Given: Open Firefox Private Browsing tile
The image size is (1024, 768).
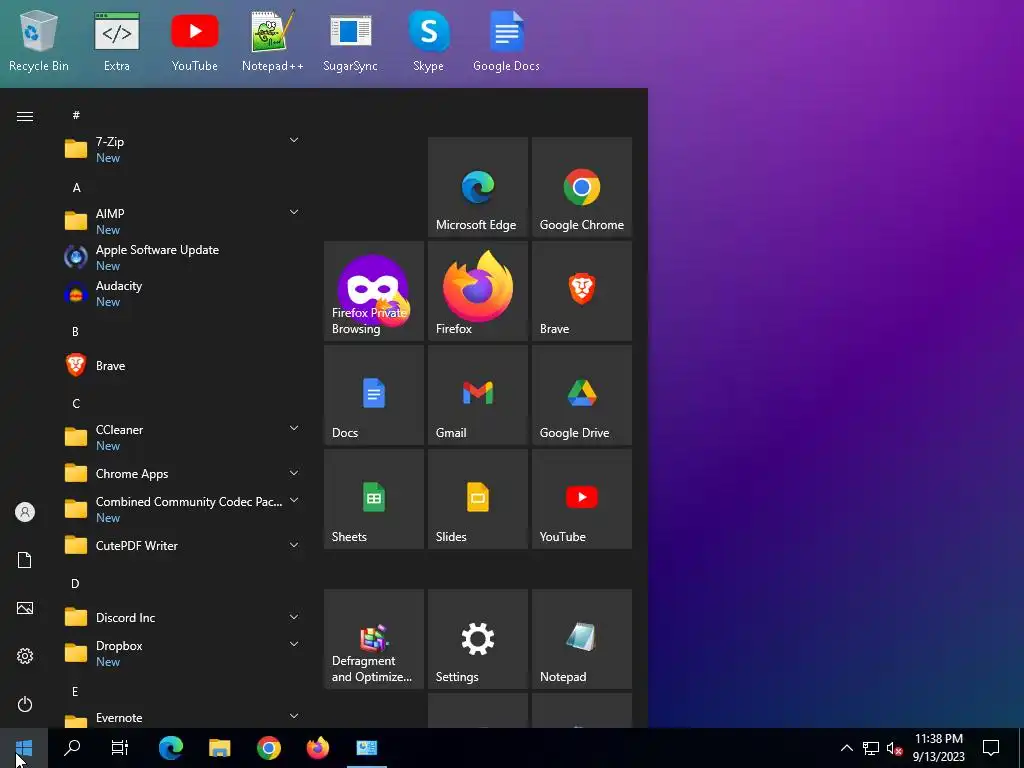Looking at the screenshot, I should tap(374, 291).
